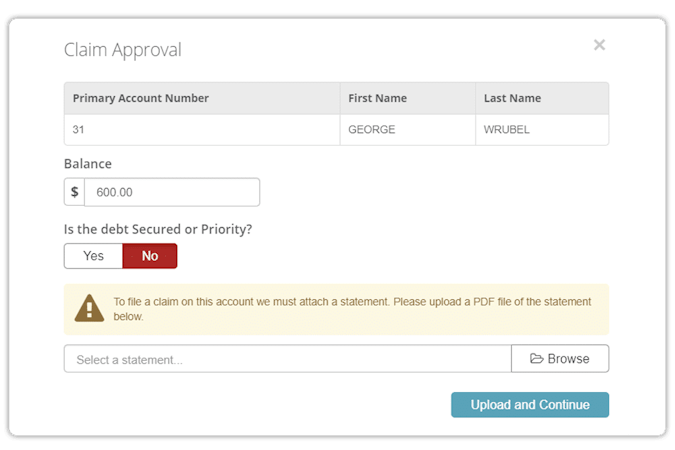Click the warning triangle icon
Viewport: 675px width, 450px height.
tap(90, 309)
